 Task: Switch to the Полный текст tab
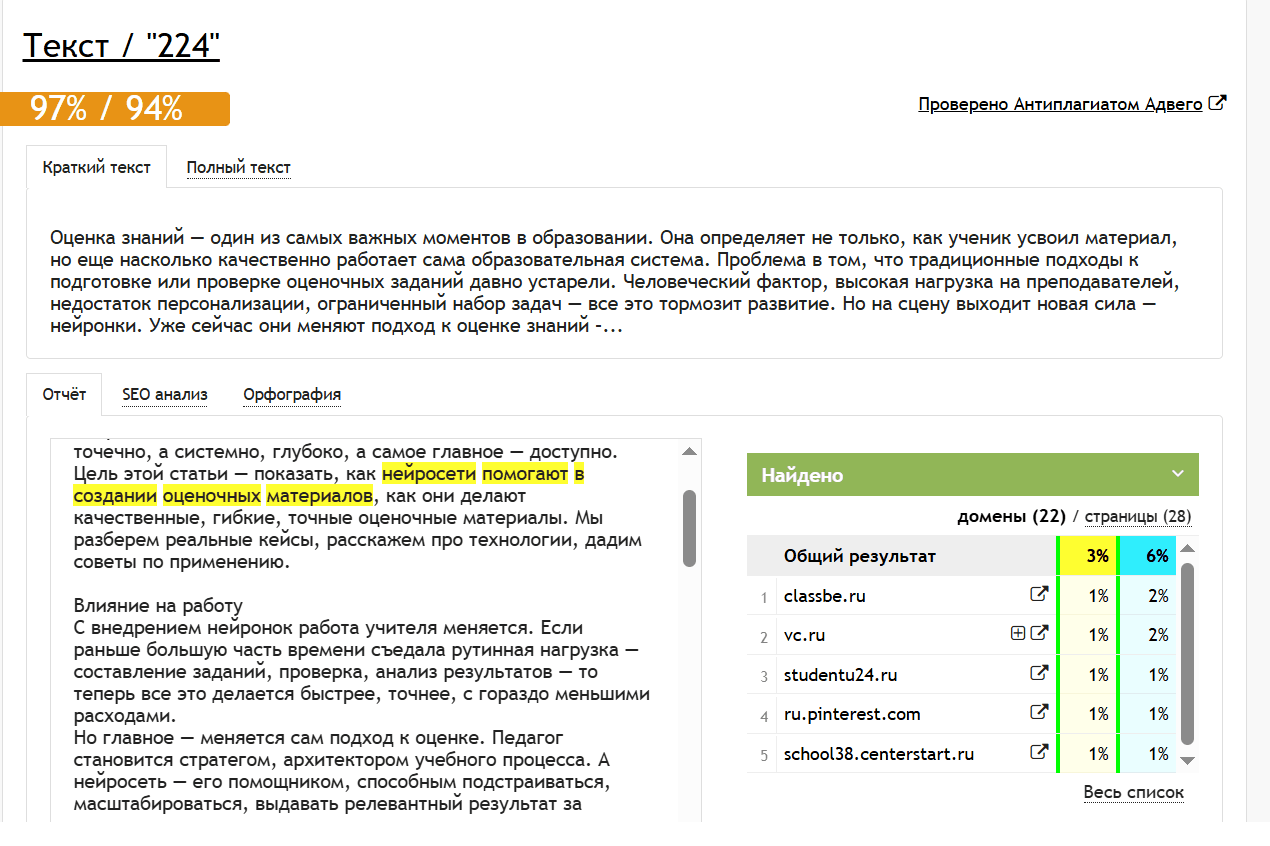pos(238,167)
